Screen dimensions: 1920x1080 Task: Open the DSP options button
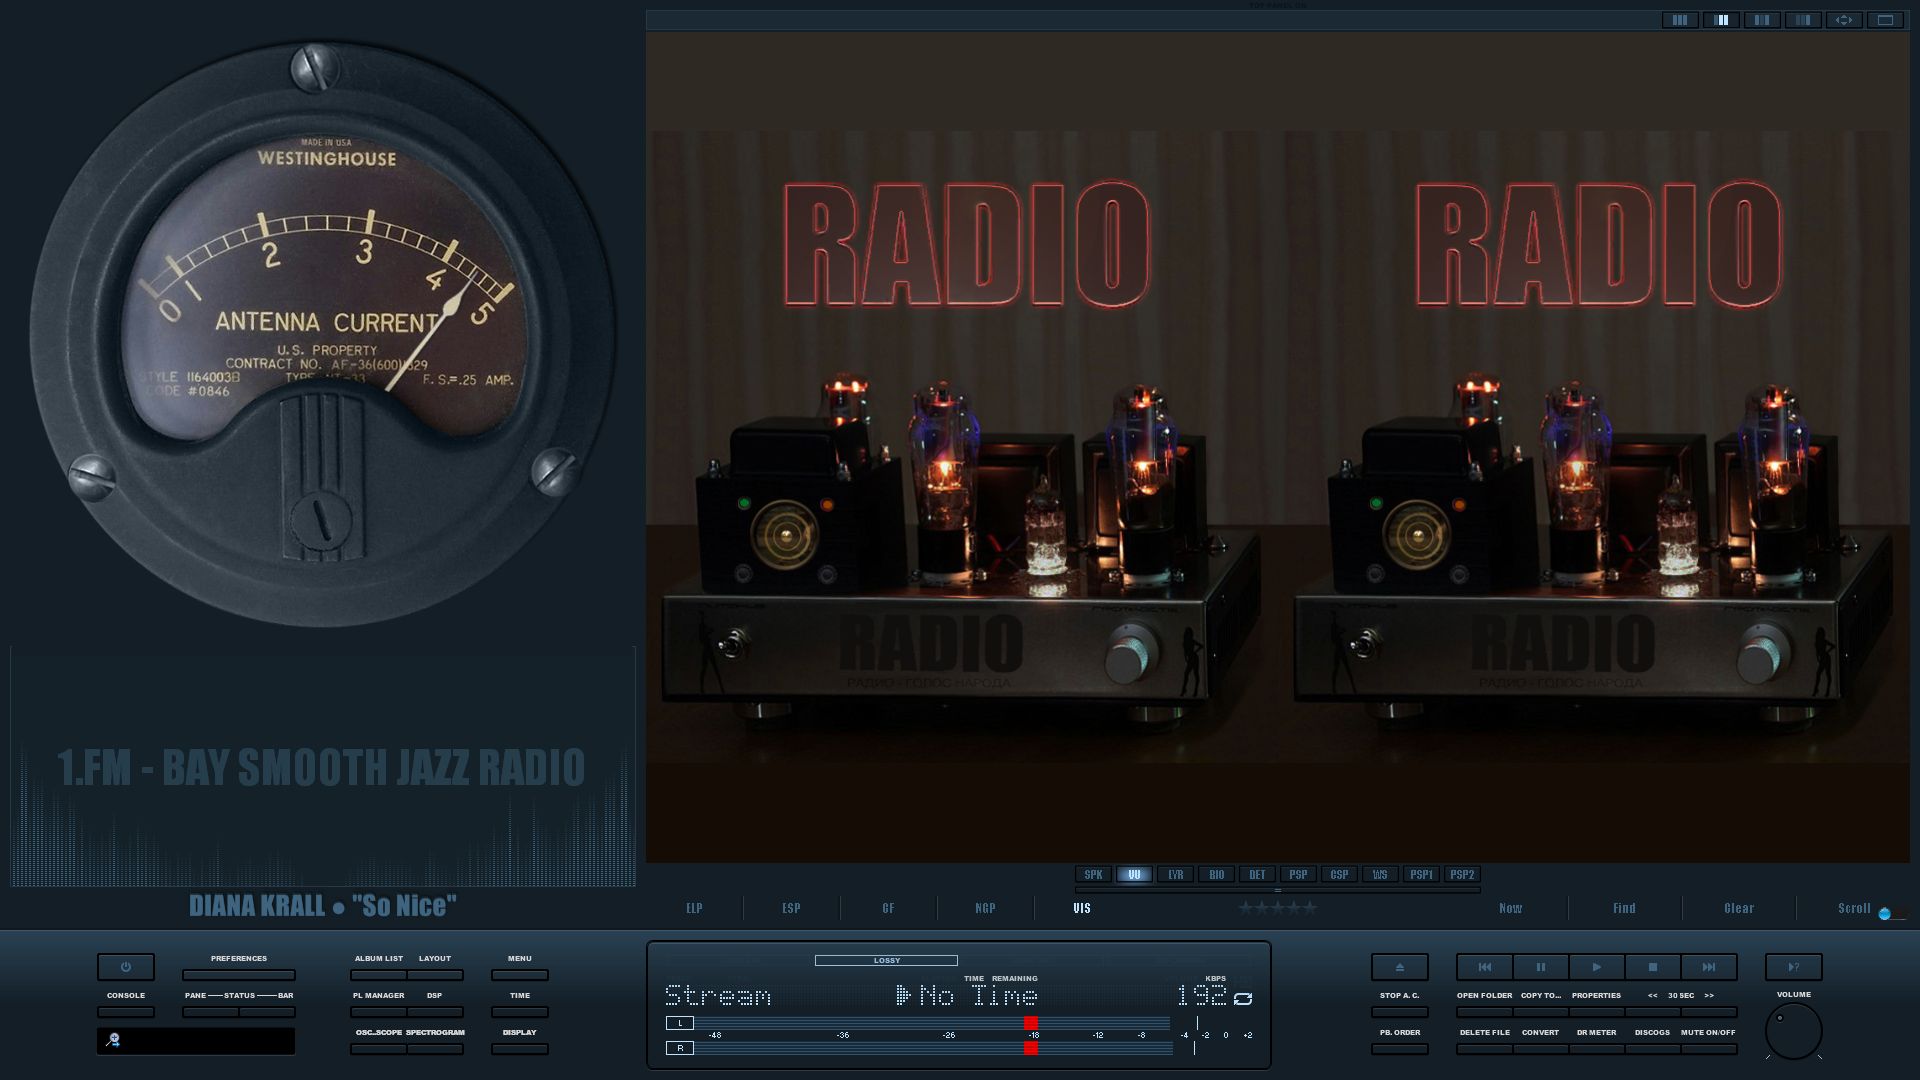tap(435, 1011)
